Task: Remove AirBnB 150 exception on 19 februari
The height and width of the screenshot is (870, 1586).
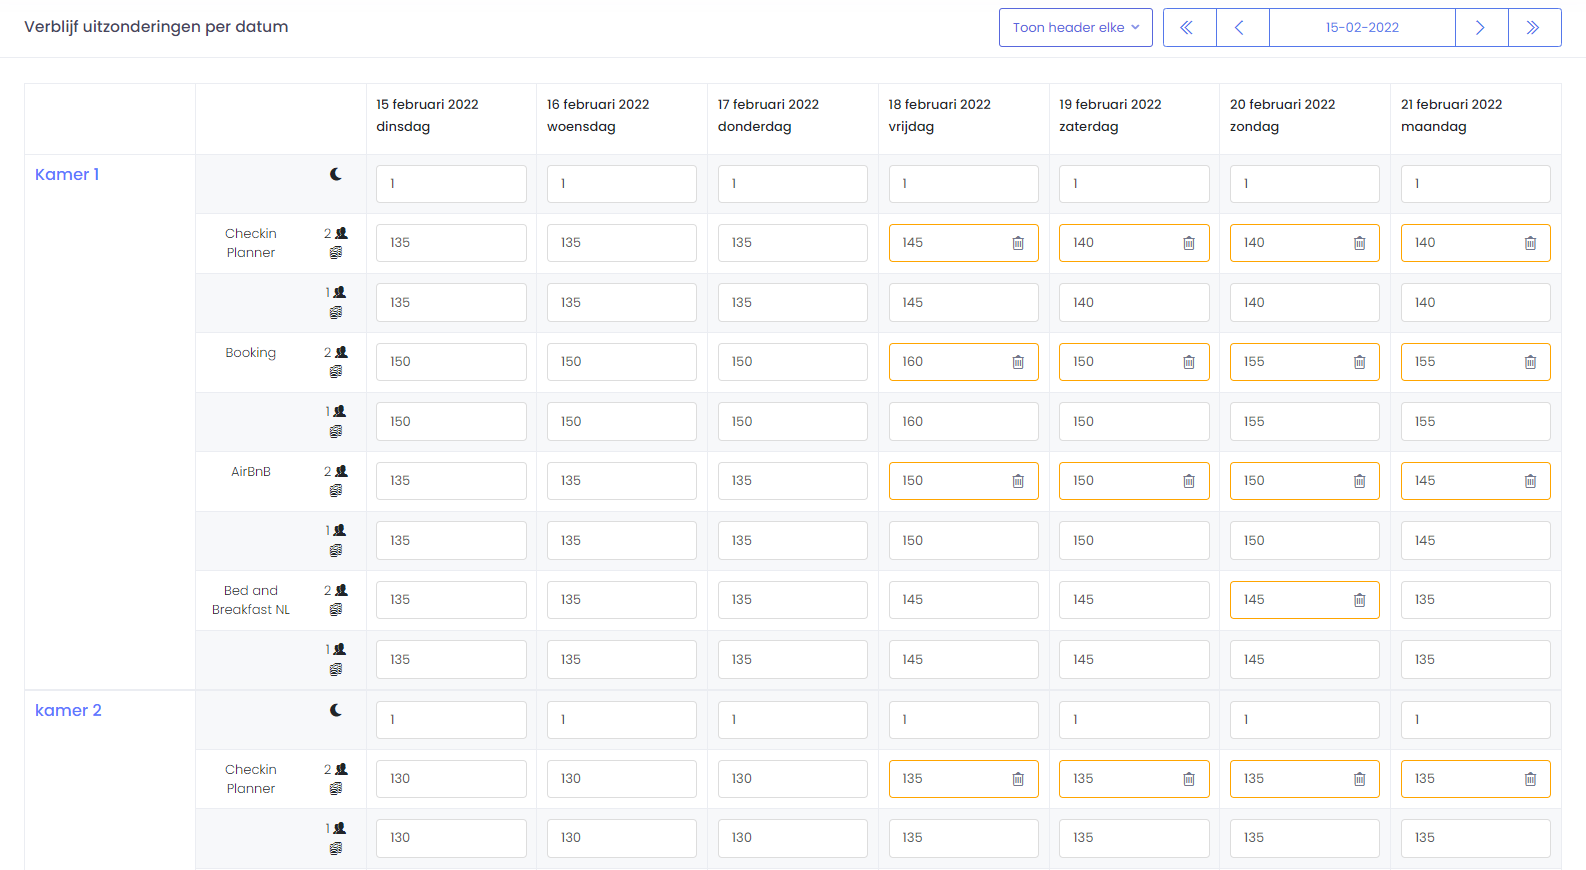Action: (1189, 481)
